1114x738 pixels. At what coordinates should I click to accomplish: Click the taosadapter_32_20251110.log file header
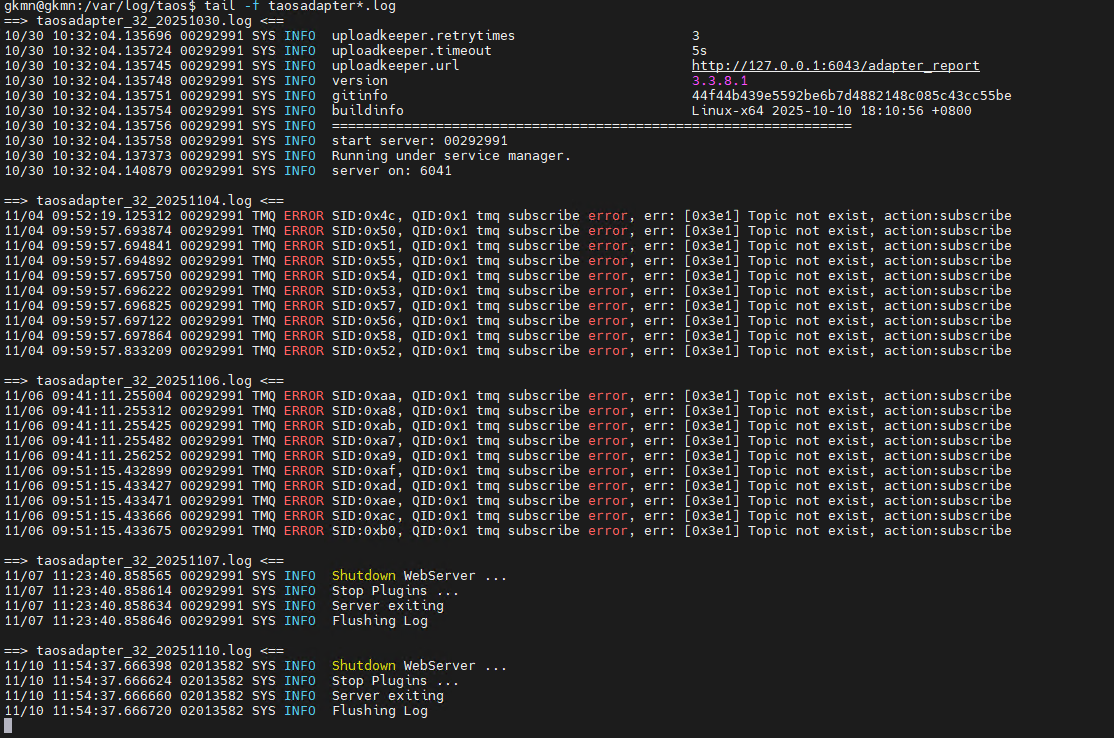[x=144, y=650]
